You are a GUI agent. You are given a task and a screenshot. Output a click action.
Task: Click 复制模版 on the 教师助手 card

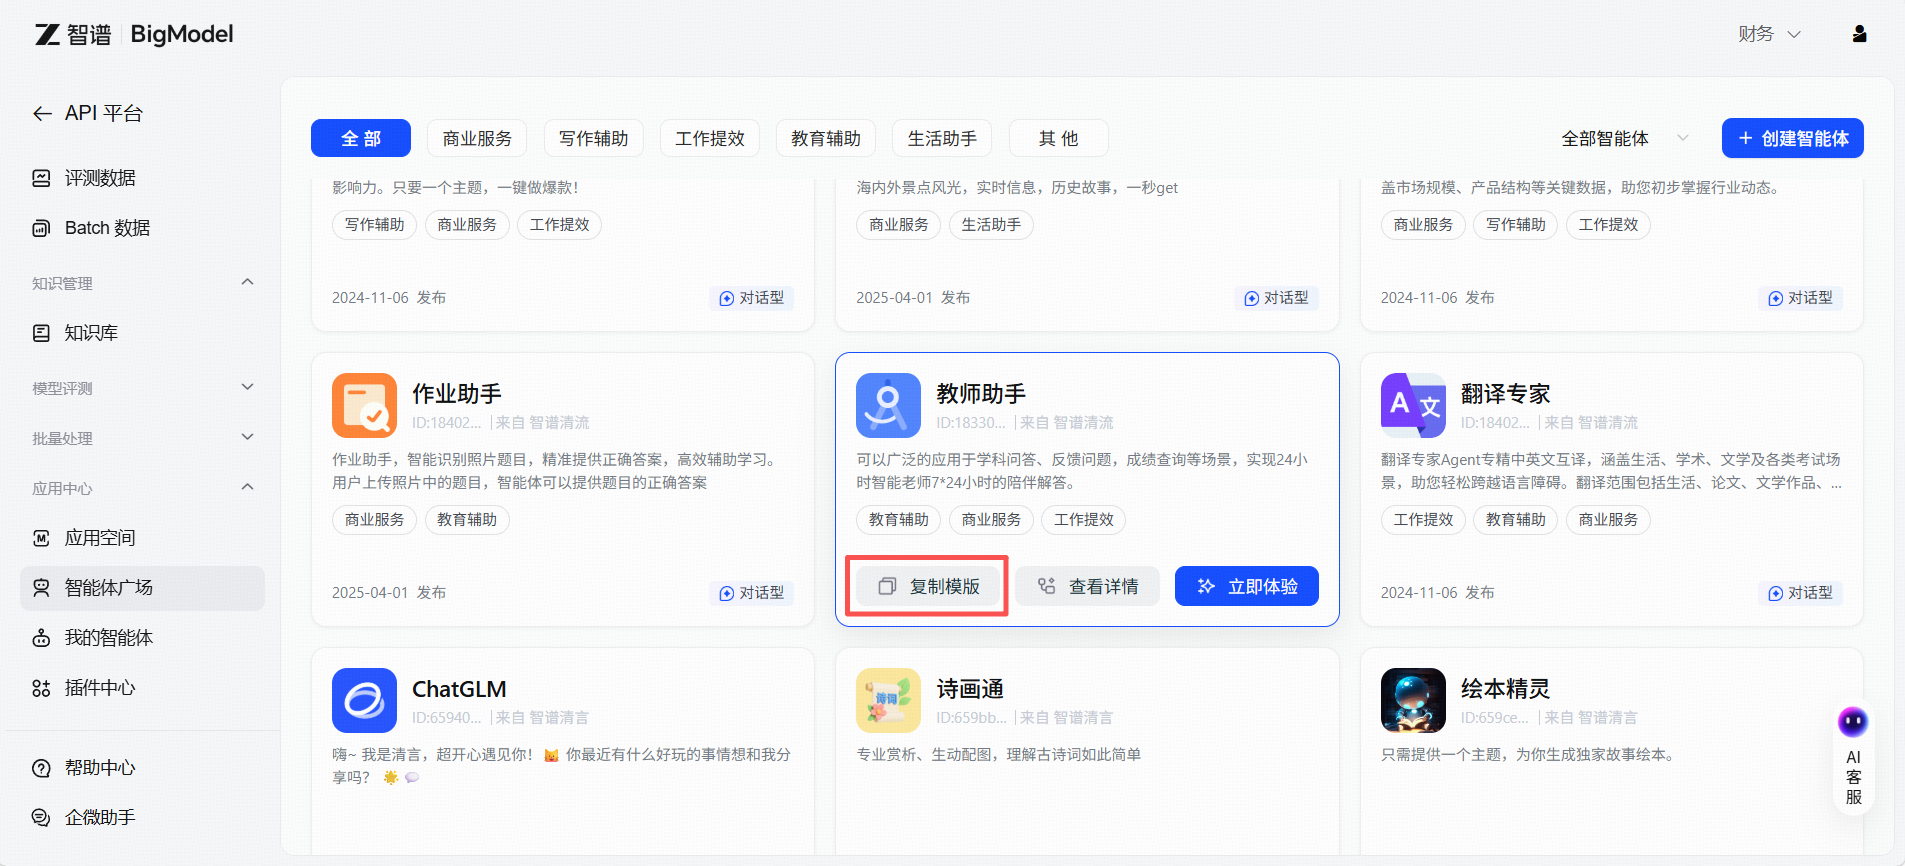[928, 586]
